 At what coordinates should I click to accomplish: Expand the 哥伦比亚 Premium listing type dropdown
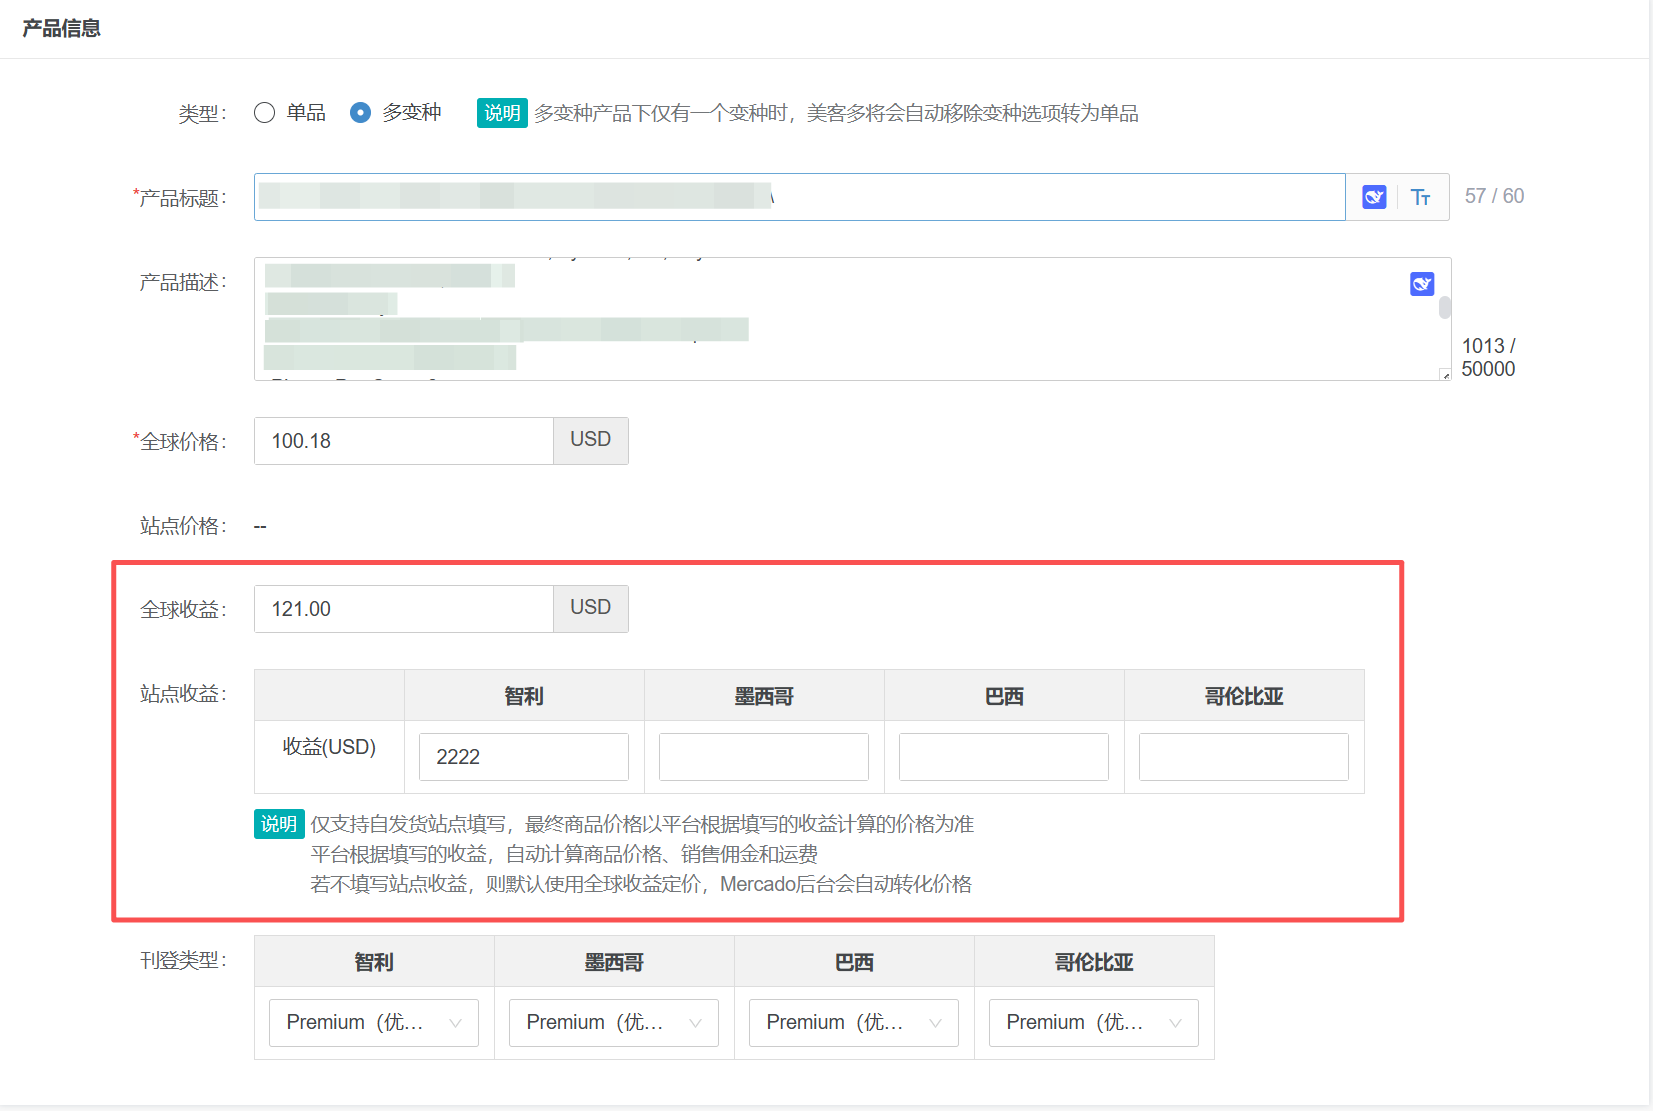click(1093, 1022)
